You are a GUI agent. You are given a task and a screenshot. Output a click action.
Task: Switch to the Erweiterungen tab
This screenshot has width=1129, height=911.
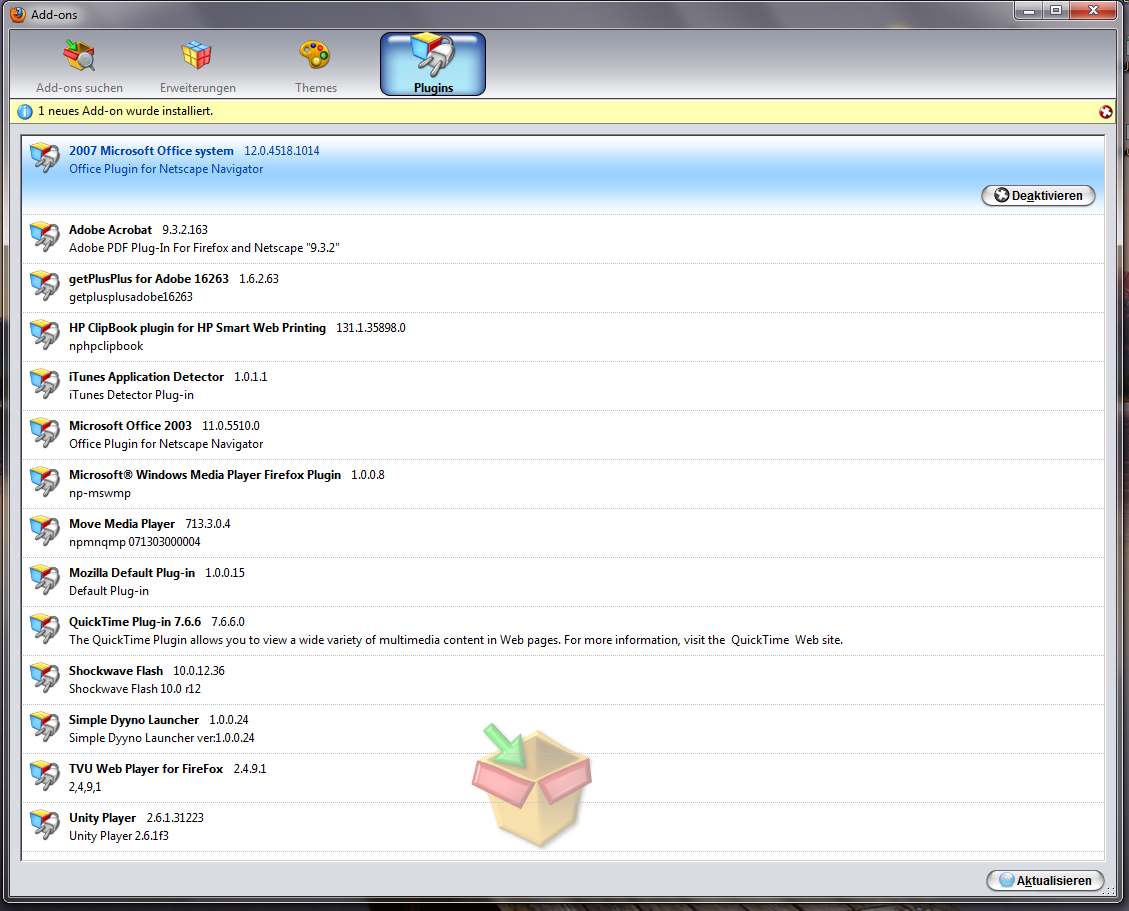click(197, 66)
